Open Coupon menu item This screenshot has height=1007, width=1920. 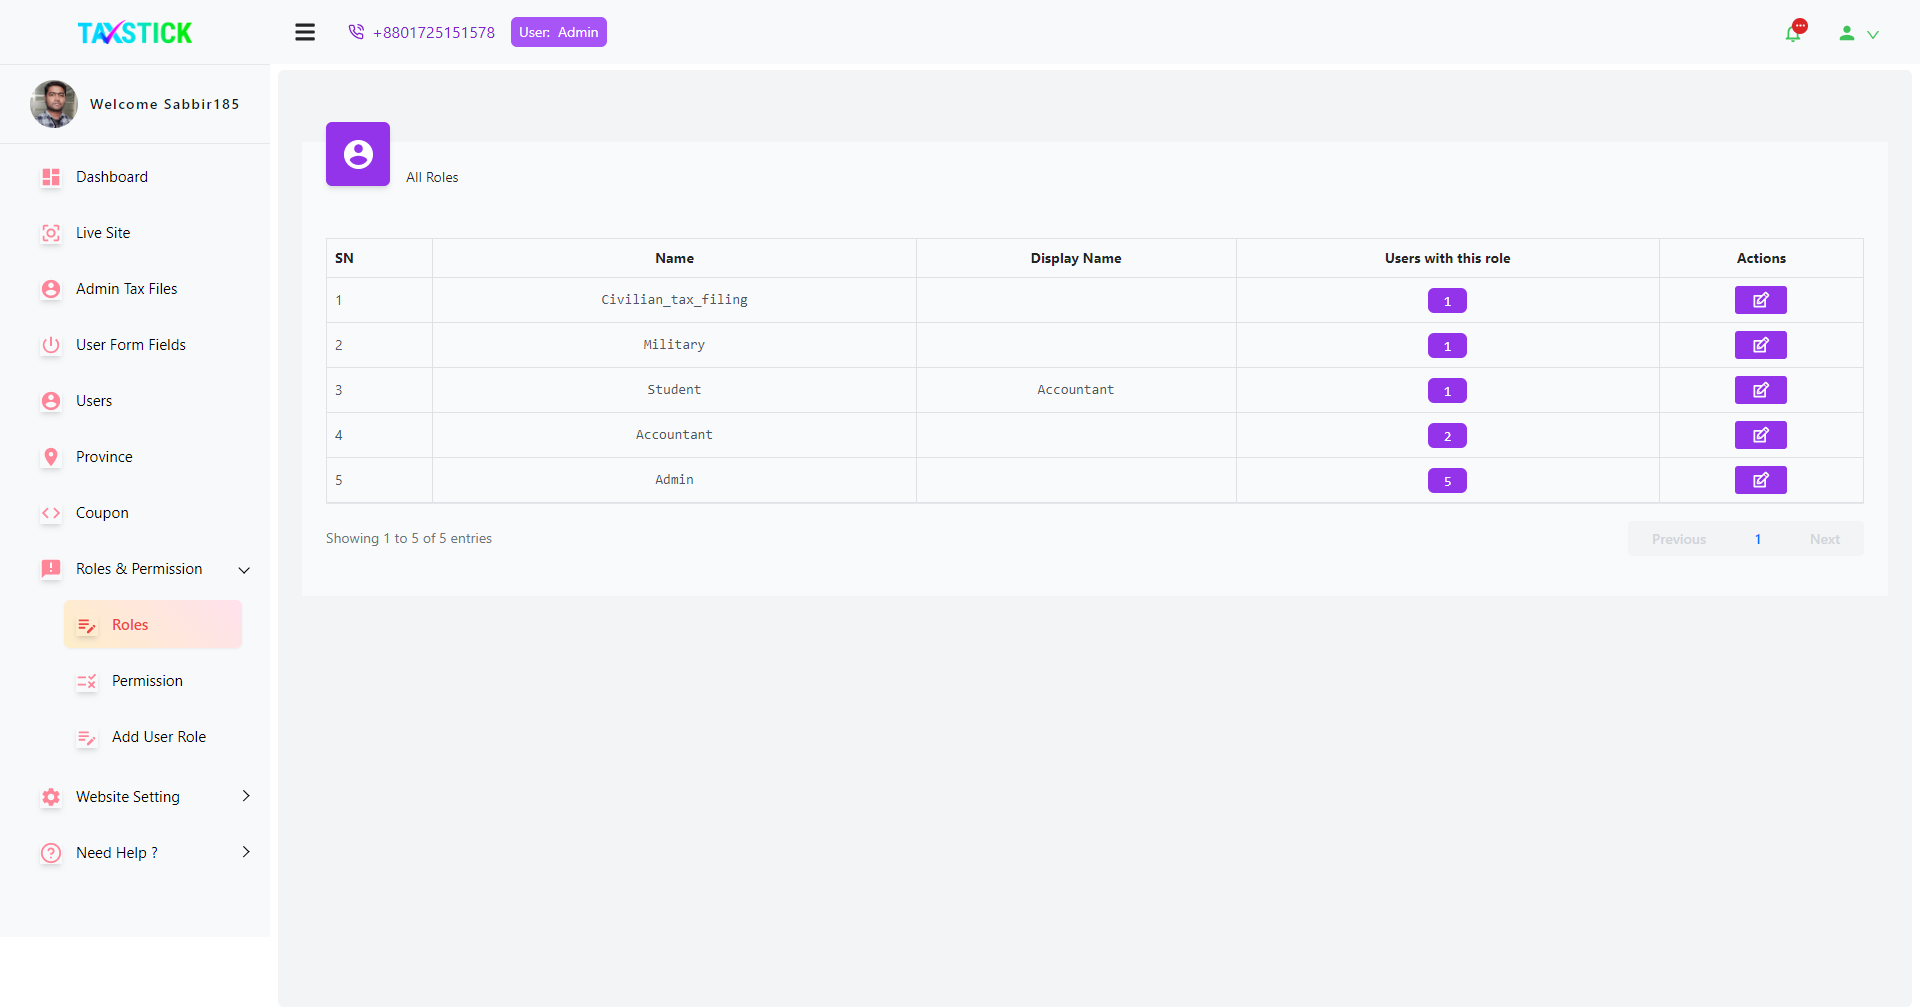102,513
